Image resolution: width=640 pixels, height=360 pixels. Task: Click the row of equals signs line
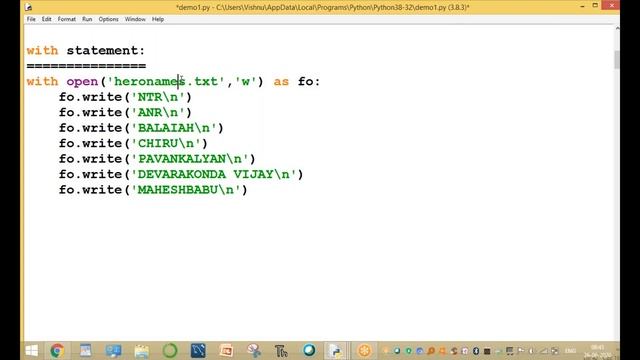[x=86, y=66]
